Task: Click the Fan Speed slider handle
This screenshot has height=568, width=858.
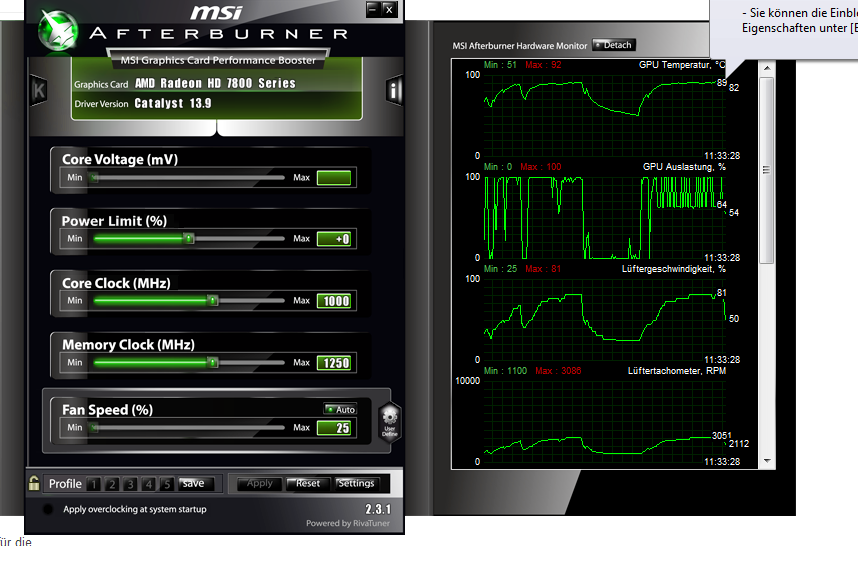Action: [x=95, y=427]
